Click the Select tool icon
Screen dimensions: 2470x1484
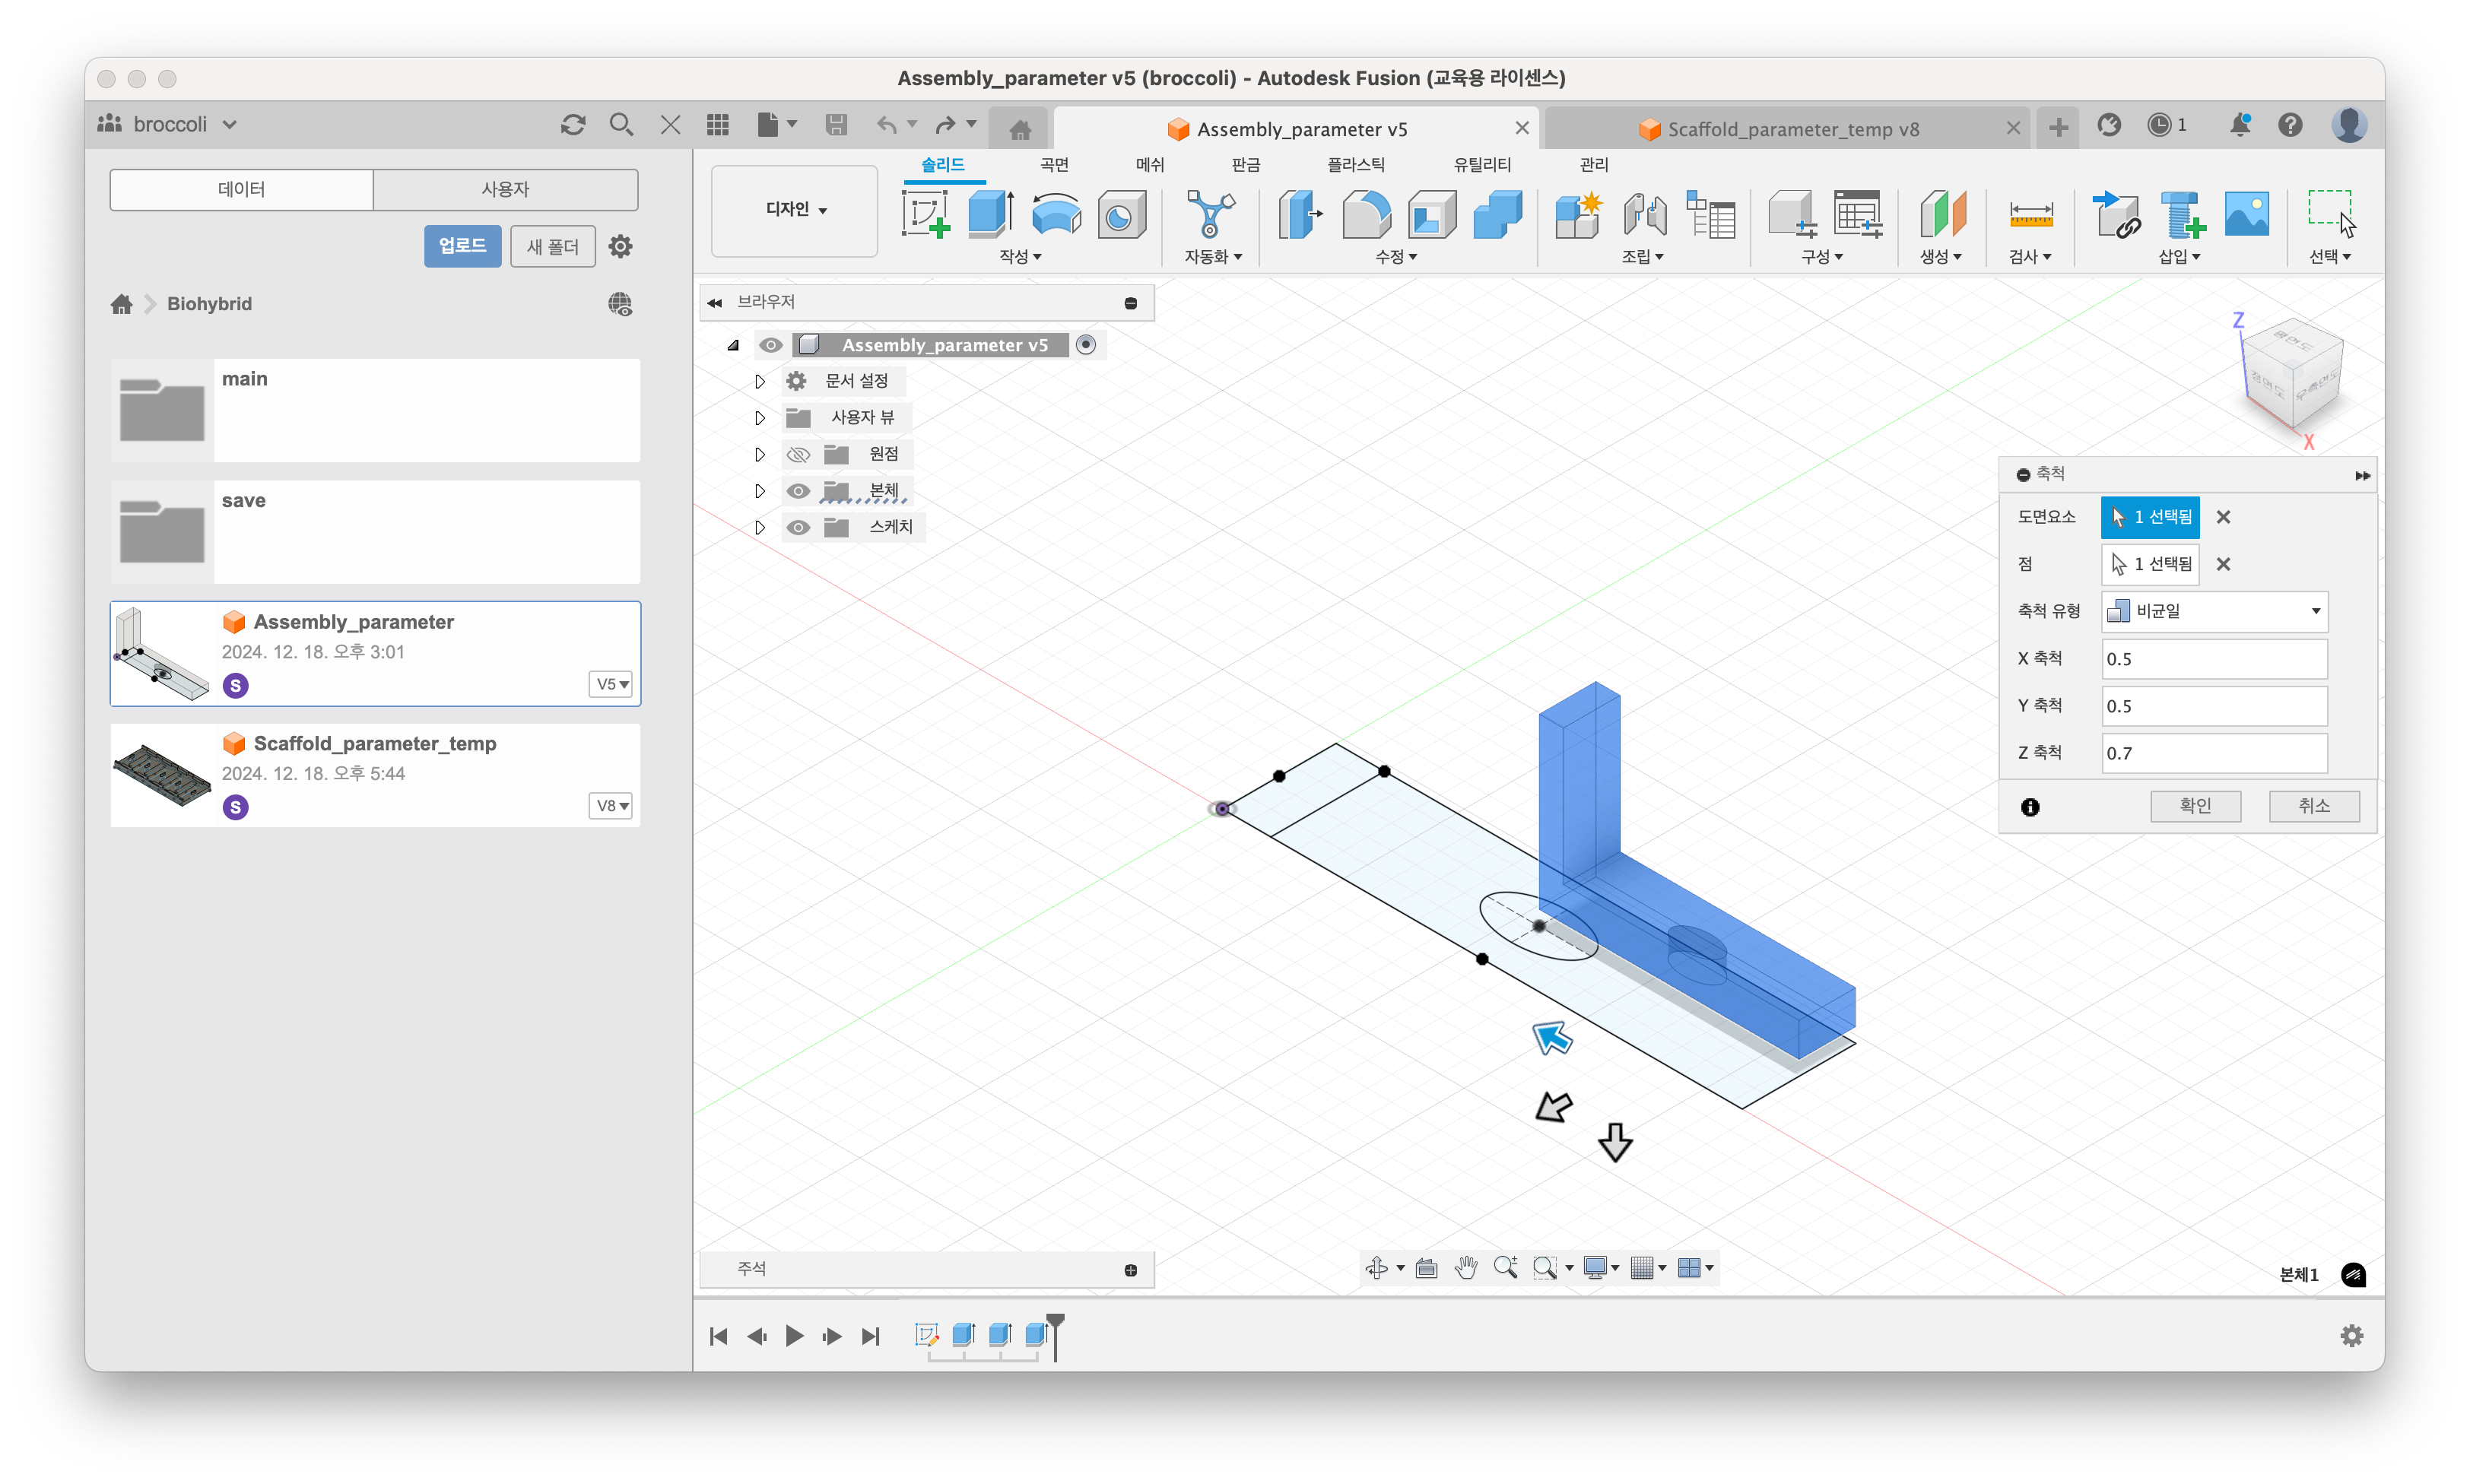click(2331, 214)
